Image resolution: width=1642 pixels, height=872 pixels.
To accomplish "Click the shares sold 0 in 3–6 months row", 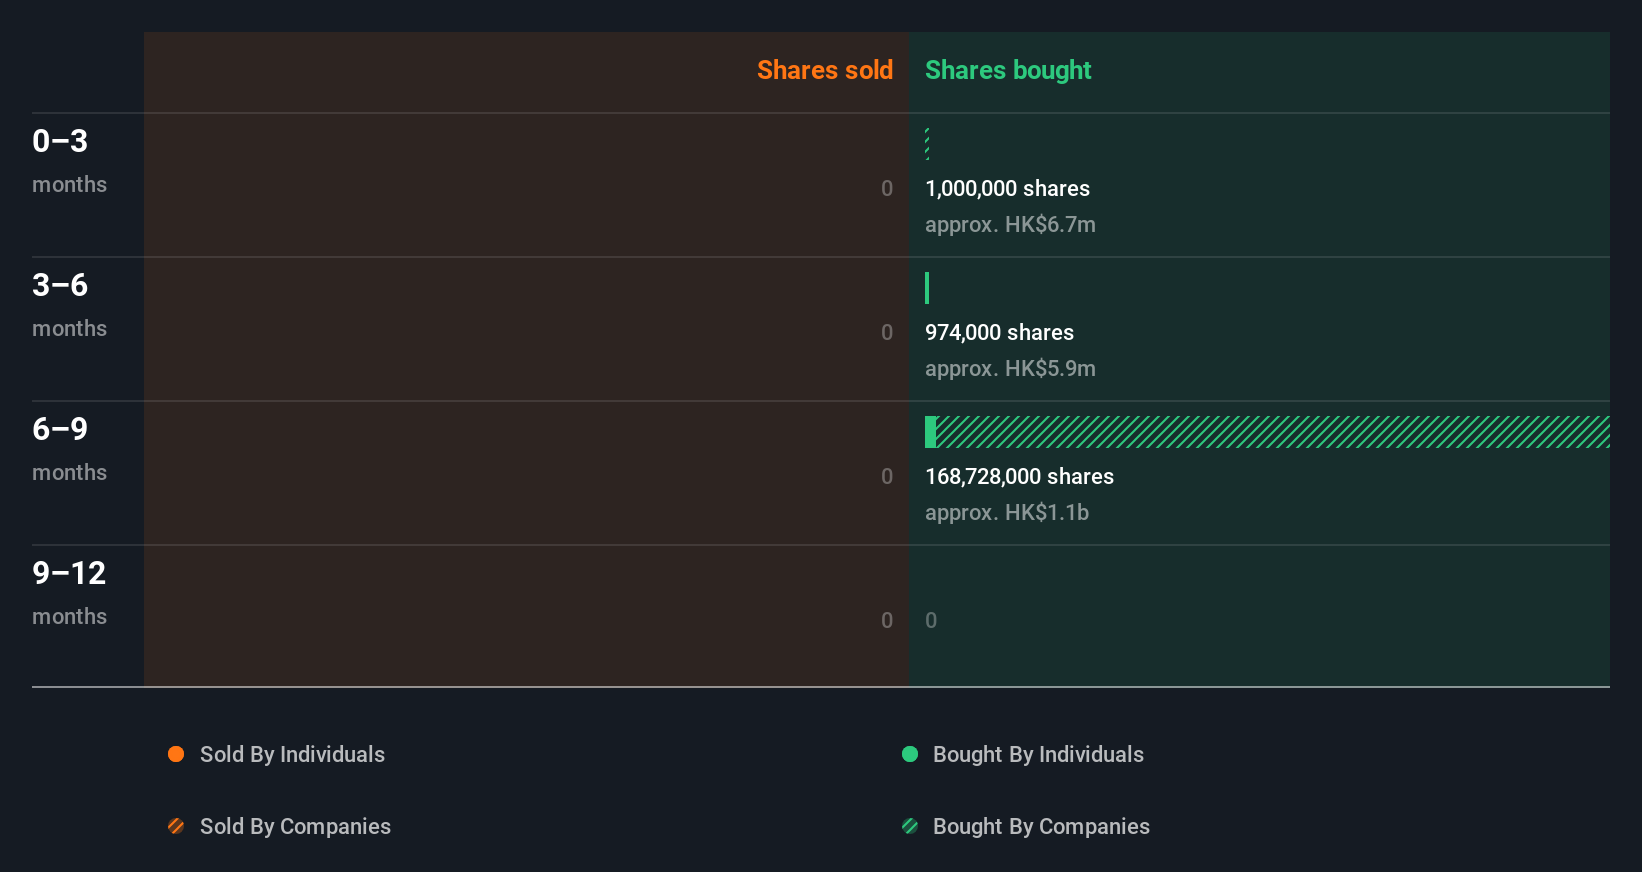I will pos(887,332).
